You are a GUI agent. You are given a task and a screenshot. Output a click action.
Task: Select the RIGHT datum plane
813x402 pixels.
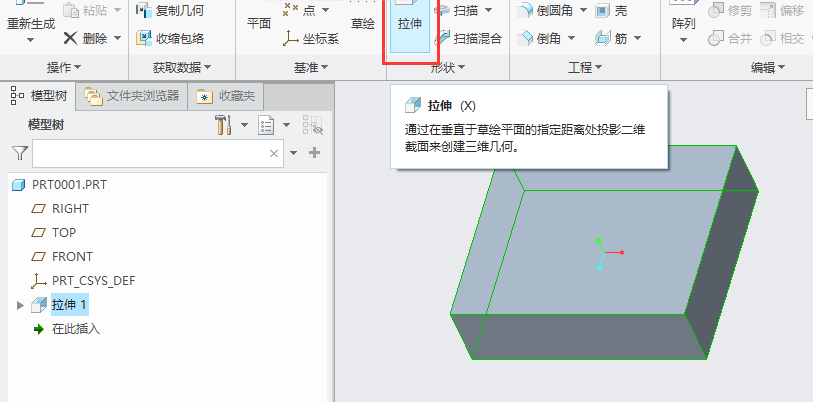point(60,209)
